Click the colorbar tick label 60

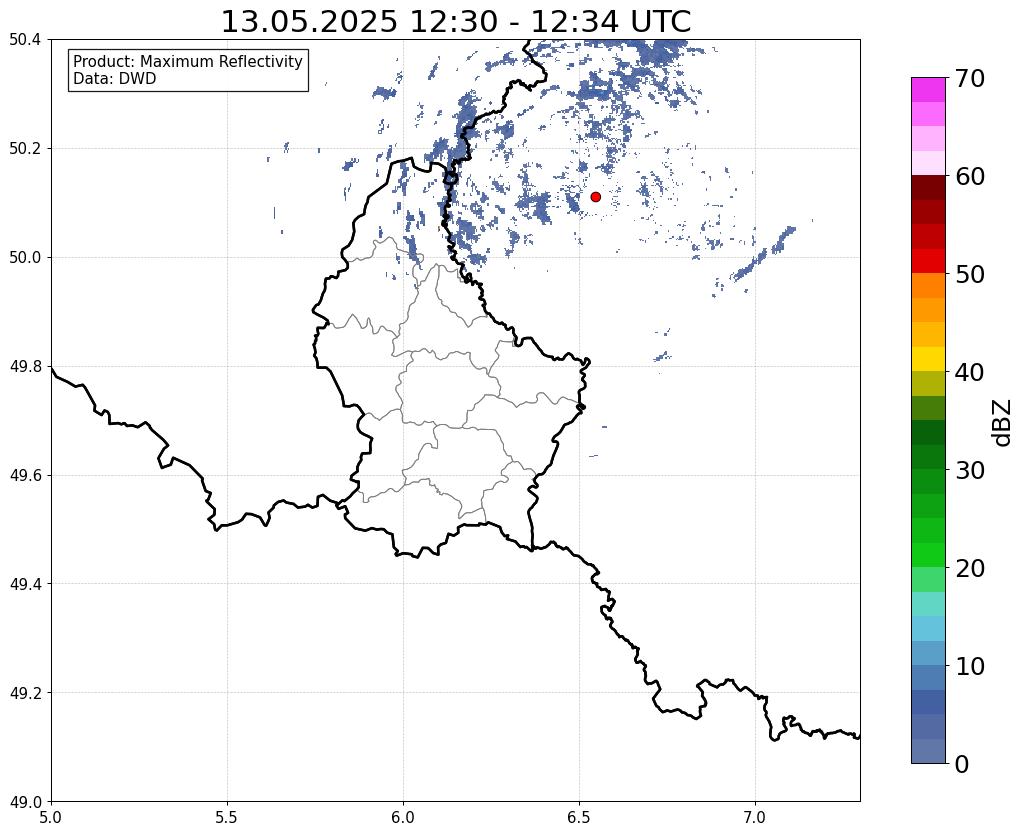[970, 176]
